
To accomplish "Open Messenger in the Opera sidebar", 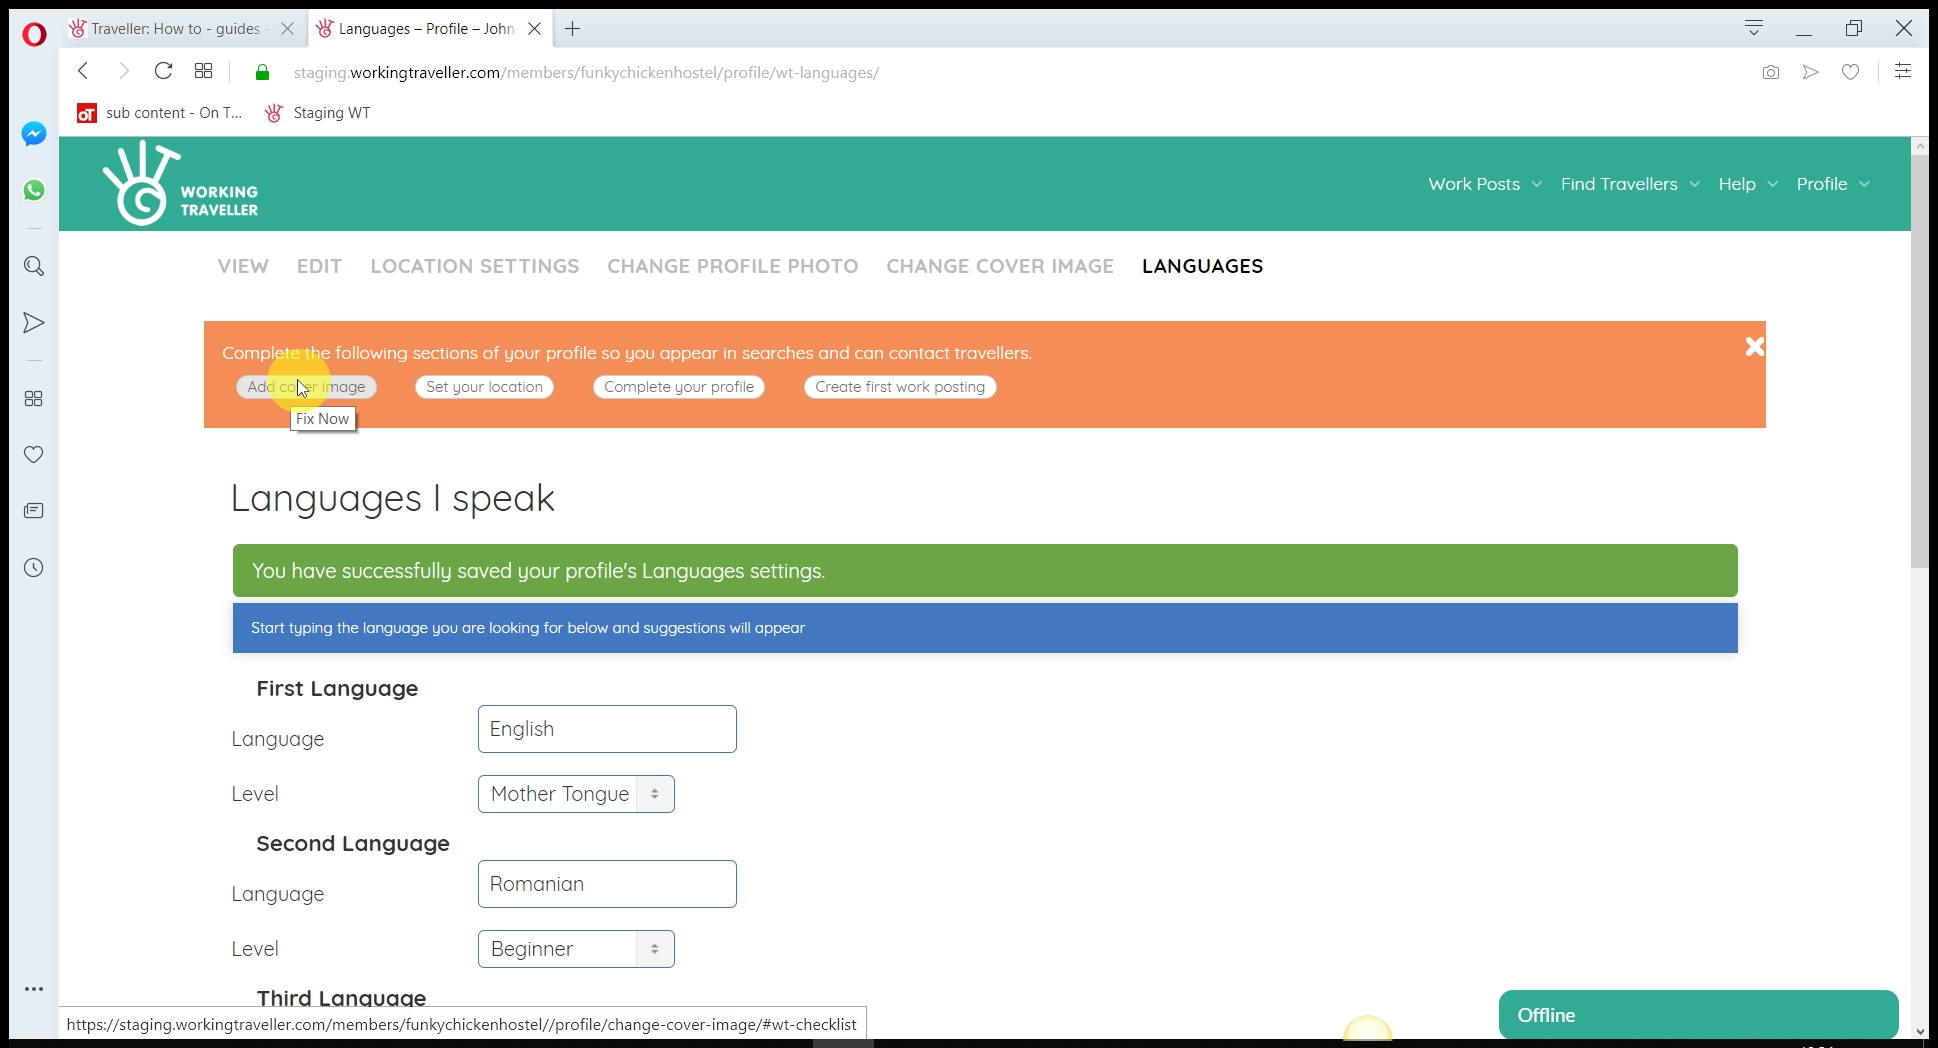I will [34, 134].
